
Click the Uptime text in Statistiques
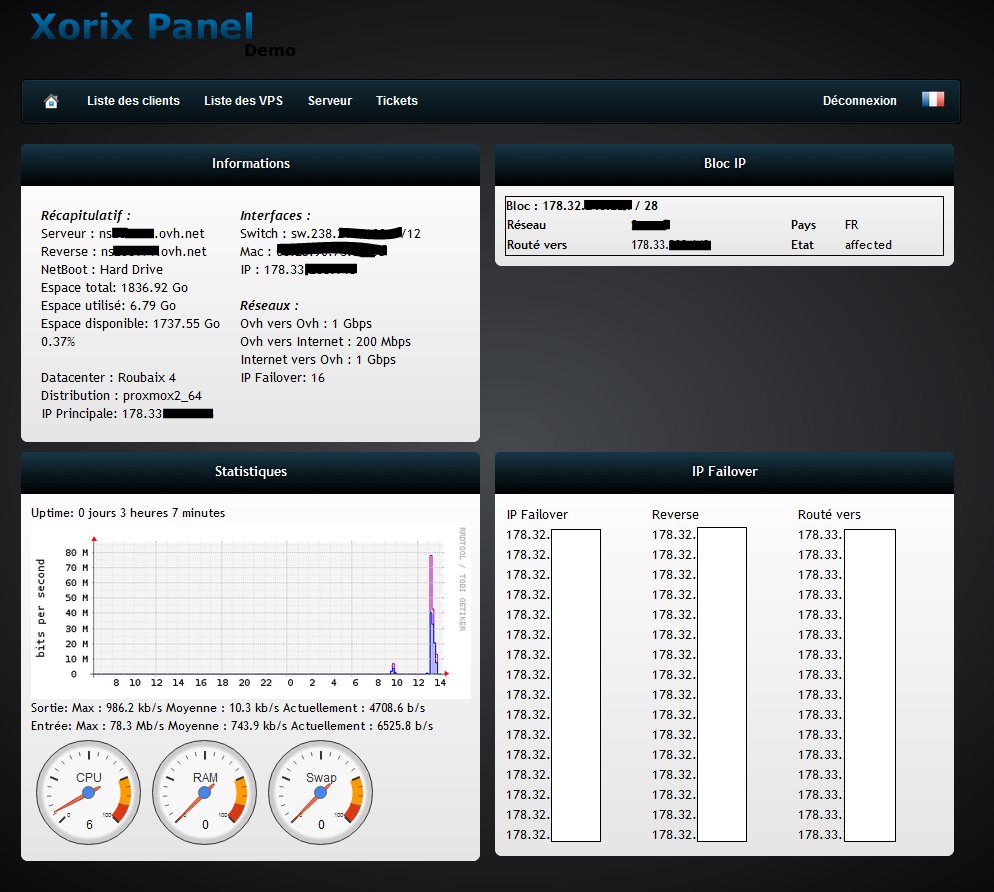click(x=128, y=513)
